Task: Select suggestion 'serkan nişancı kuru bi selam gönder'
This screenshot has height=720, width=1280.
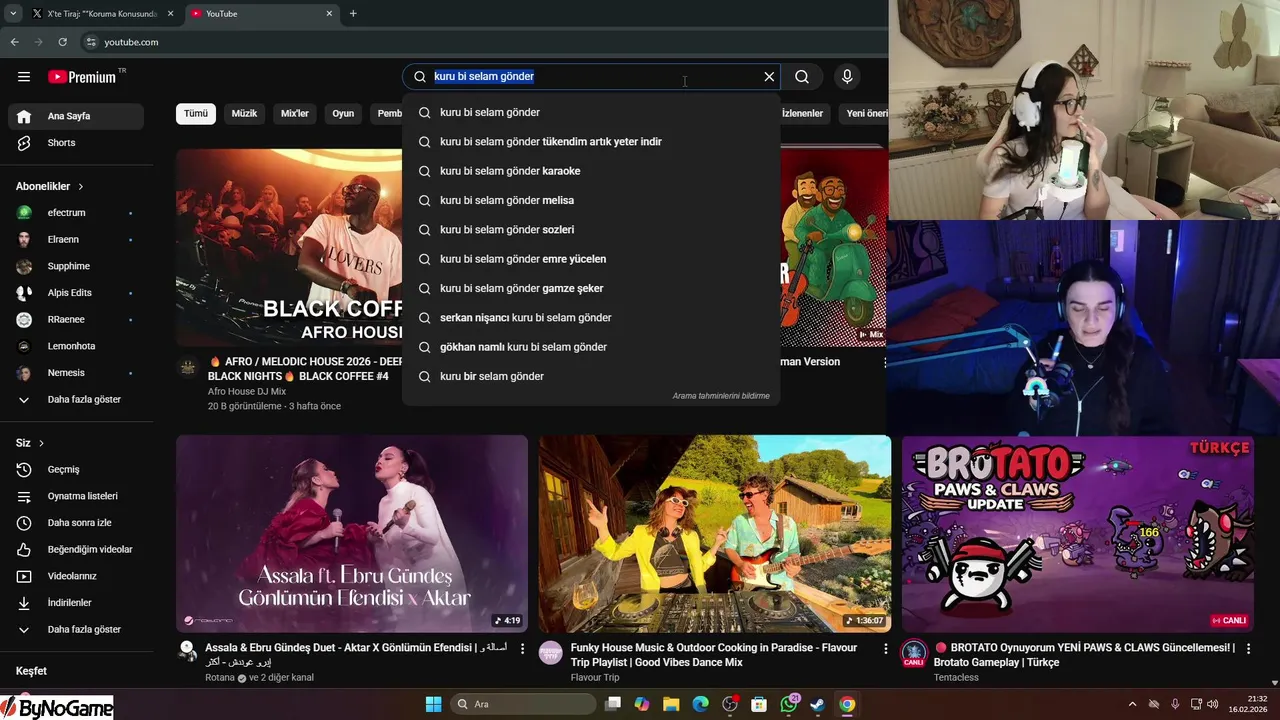Action: click(591, 318)
